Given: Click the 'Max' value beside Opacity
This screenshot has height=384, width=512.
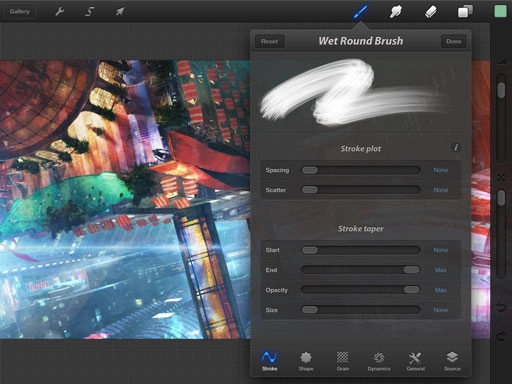Looking at the screenshot, I should point(441,290).
